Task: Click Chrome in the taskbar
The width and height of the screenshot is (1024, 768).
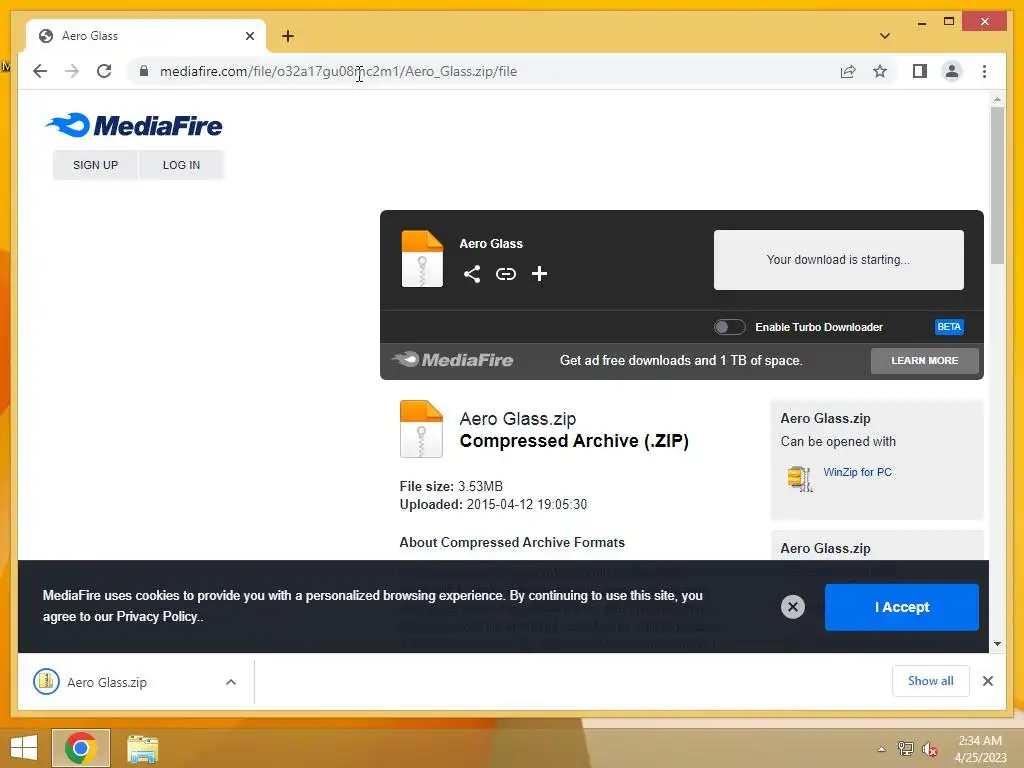Action: point(81,748)
